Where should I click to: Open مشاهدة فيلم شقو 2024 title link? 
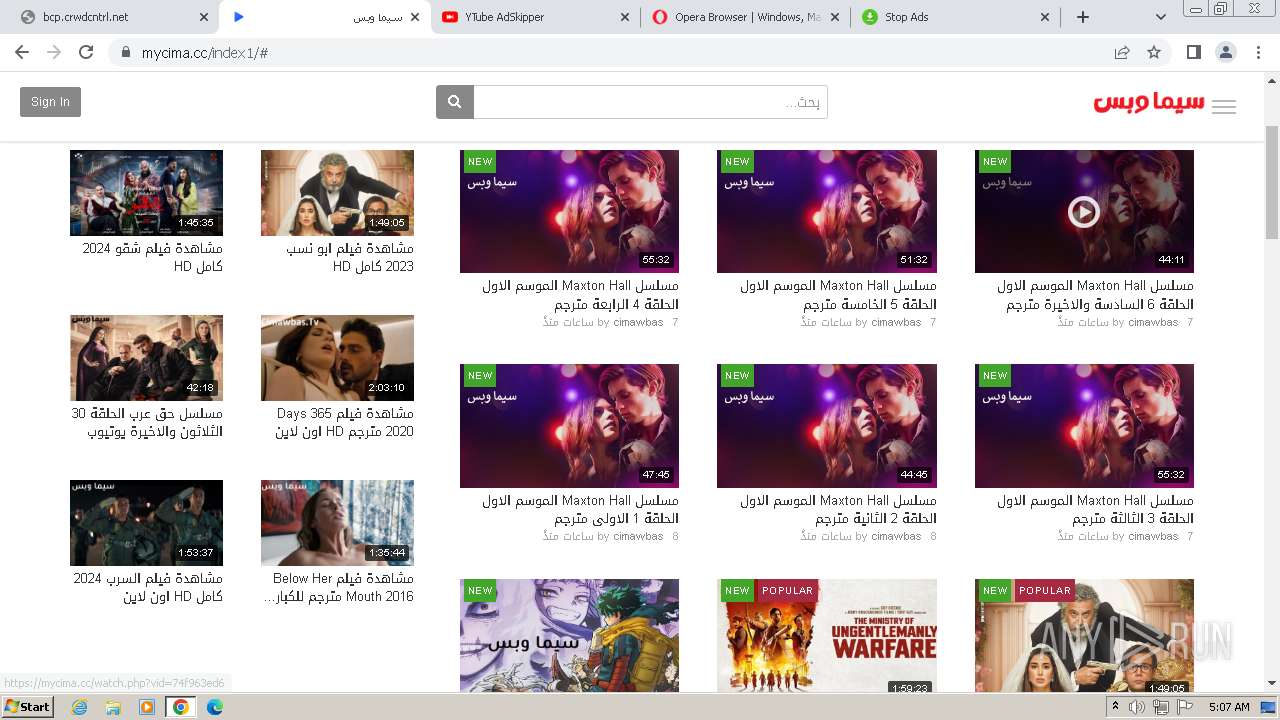152,257
